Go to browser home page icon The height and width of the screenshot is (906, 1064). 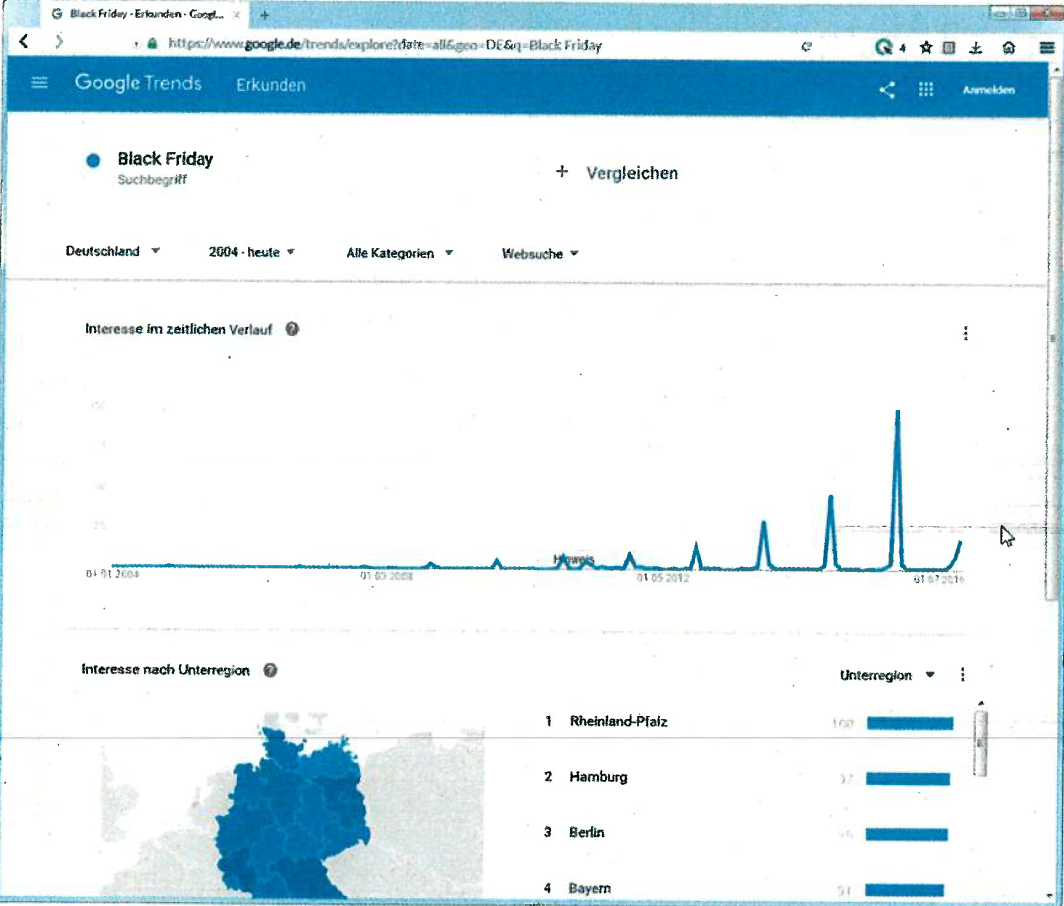pyautogui.click(x=1008, y=48)
